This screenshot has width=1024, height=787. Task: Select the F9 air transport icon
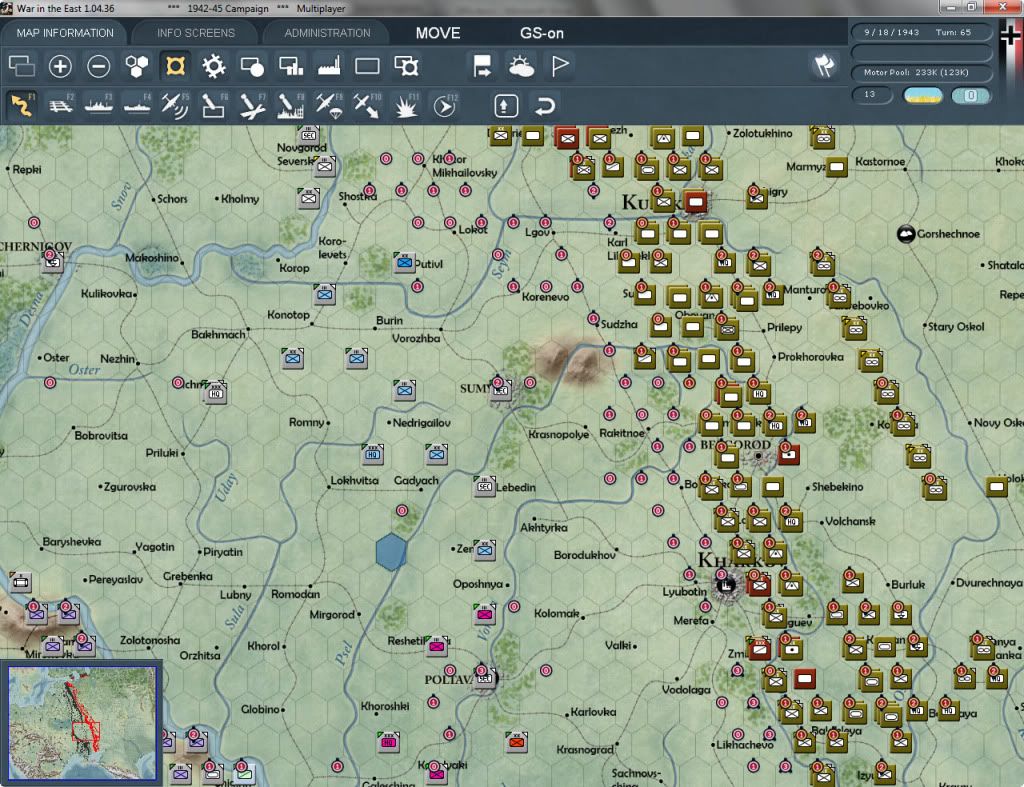329,105
